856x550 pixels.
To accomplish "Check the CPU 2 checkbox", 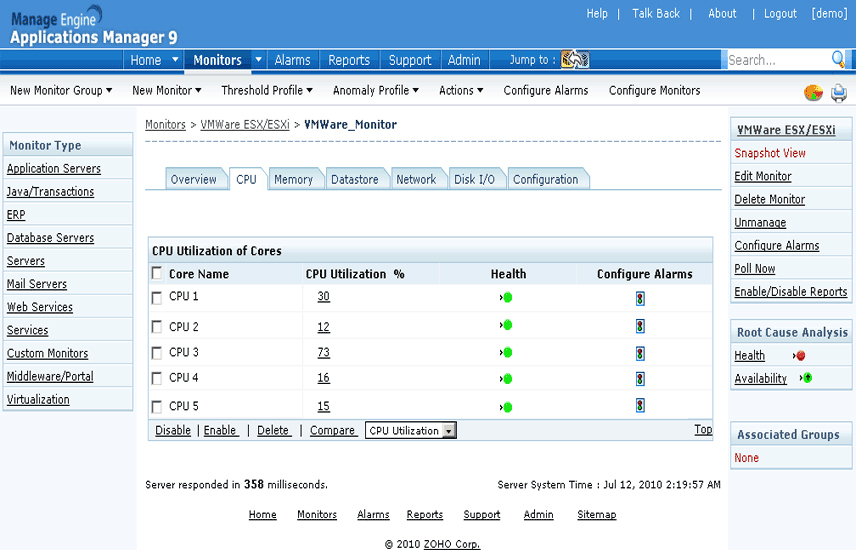I will [x=157, y=327].
